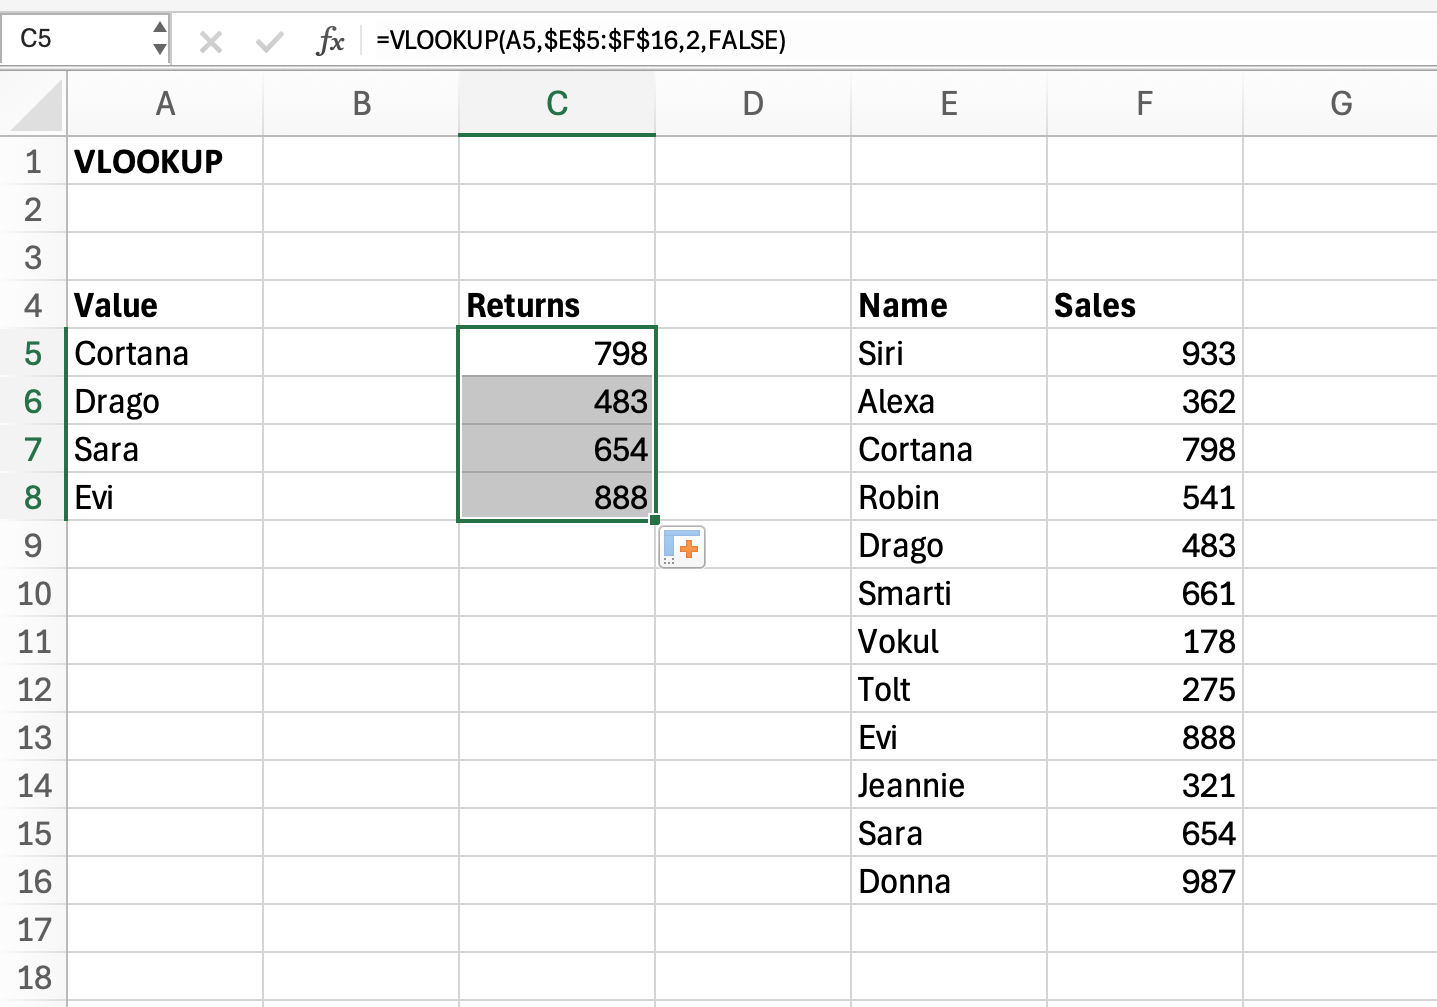1437x1007 pixels.
Task: Select the Tolt name cell
Action: point(949,689)
